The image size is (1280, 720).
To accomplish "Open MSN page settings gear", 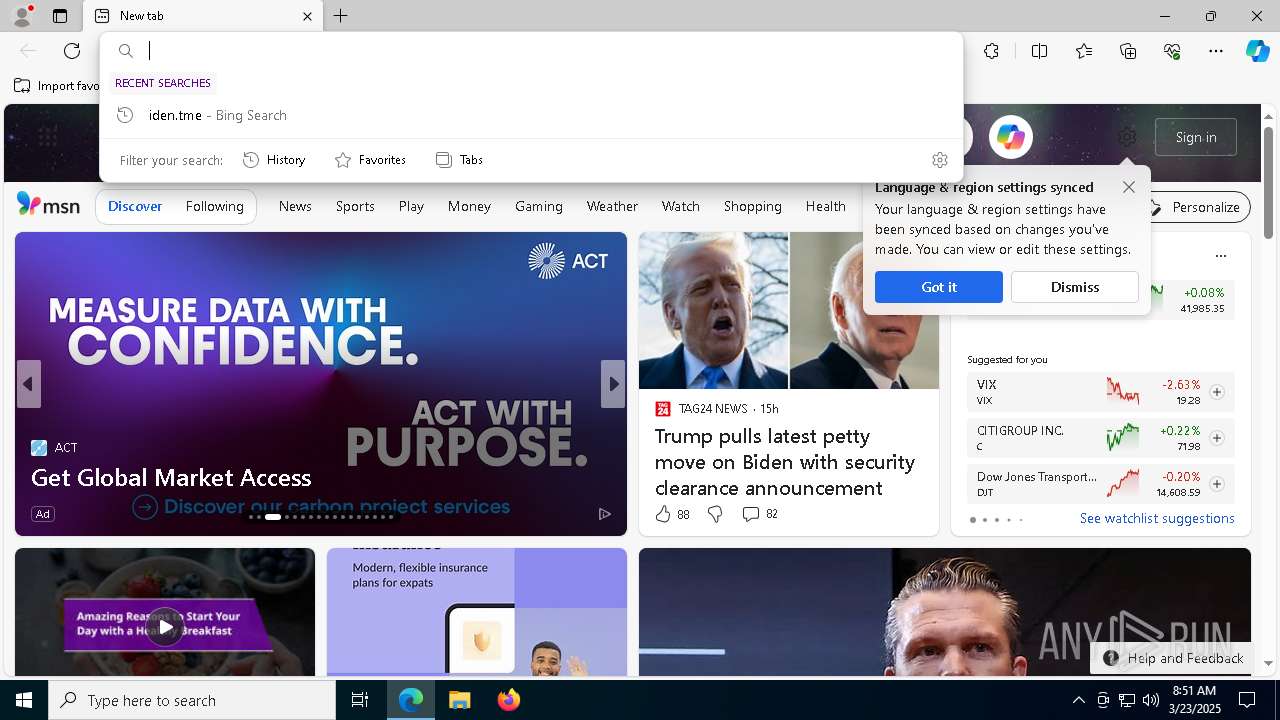I will [x=1127, y=137].
